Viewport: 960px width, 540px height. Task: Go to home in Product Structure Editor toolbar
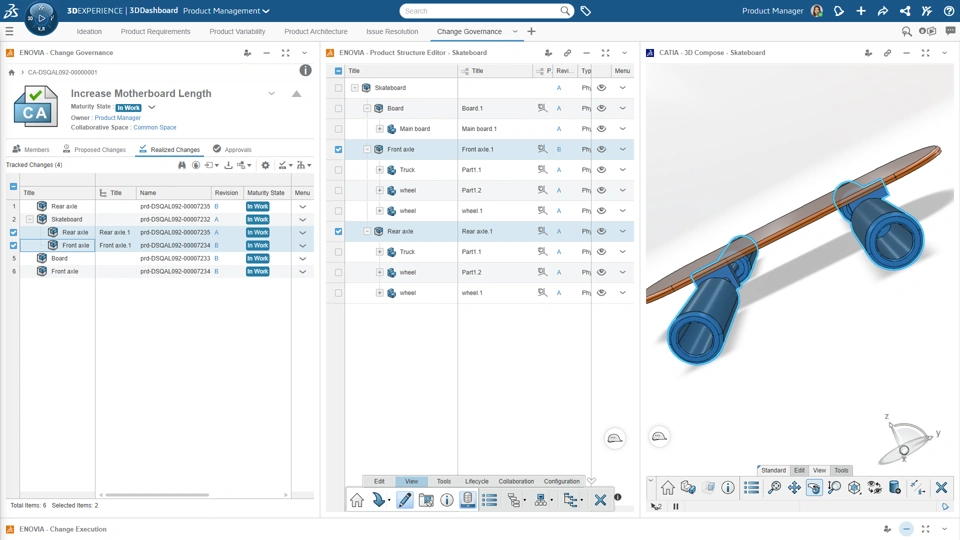356,500
